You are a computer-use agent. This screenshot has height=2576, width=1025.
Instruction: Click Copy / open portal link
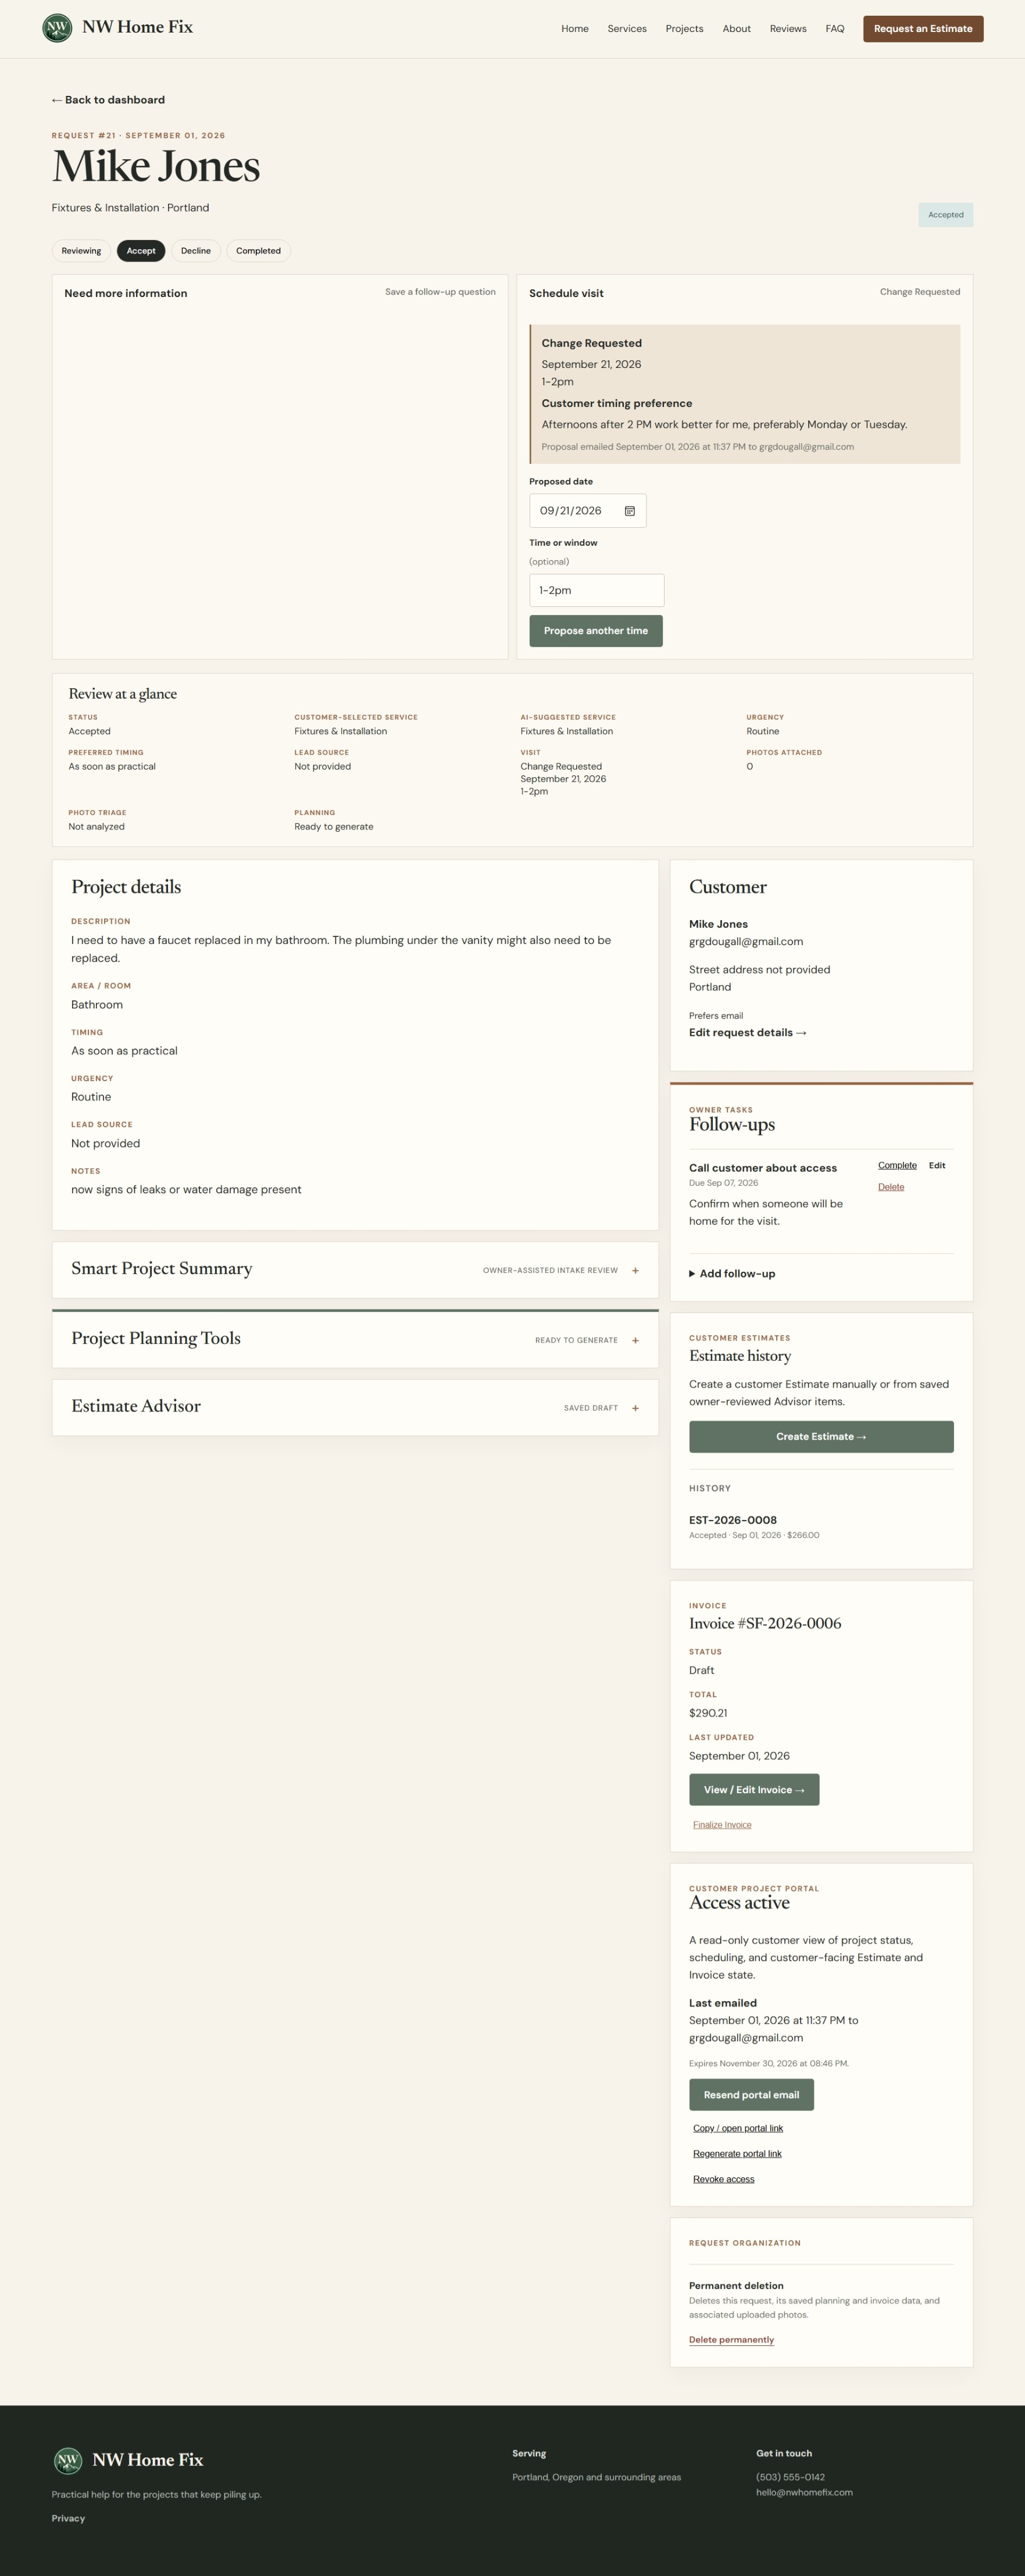click(x=738, y=2128)
